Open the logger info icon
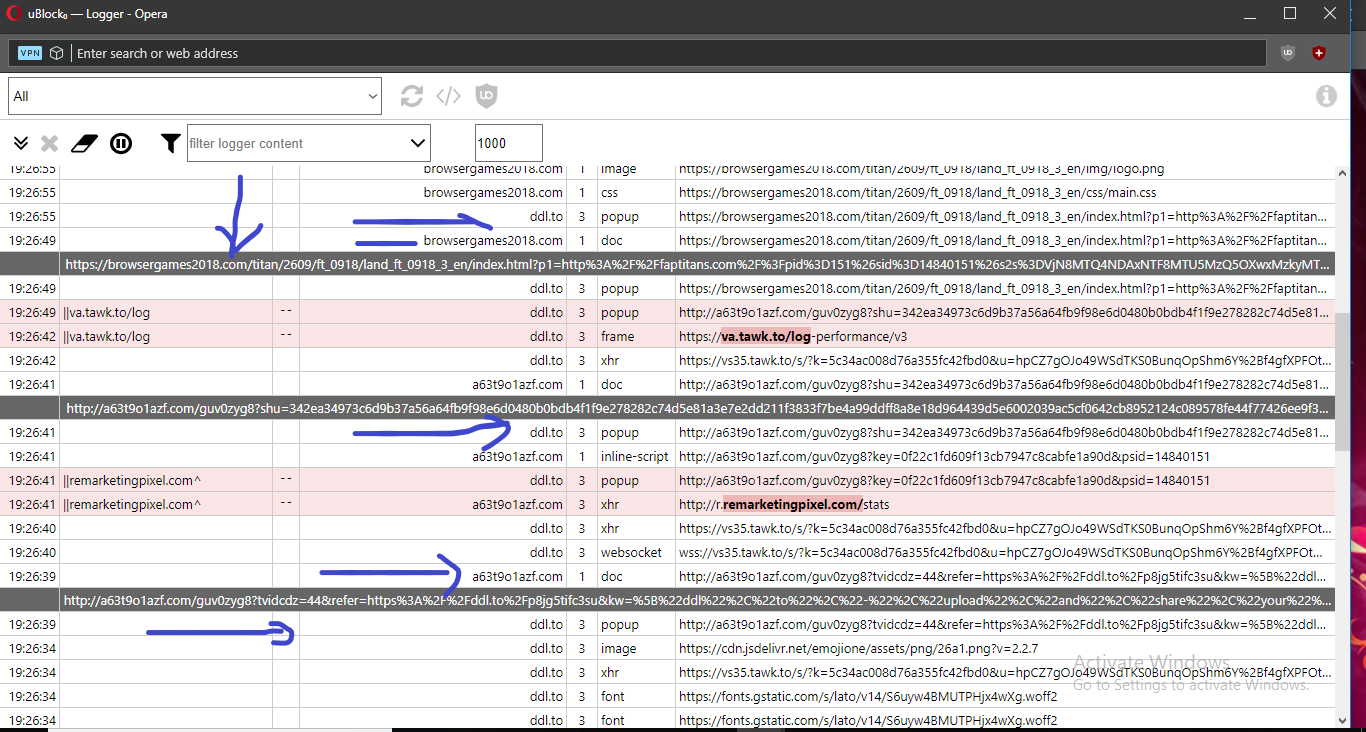The height and width of the screenshot is (732, 1366). coord(1326,96)
